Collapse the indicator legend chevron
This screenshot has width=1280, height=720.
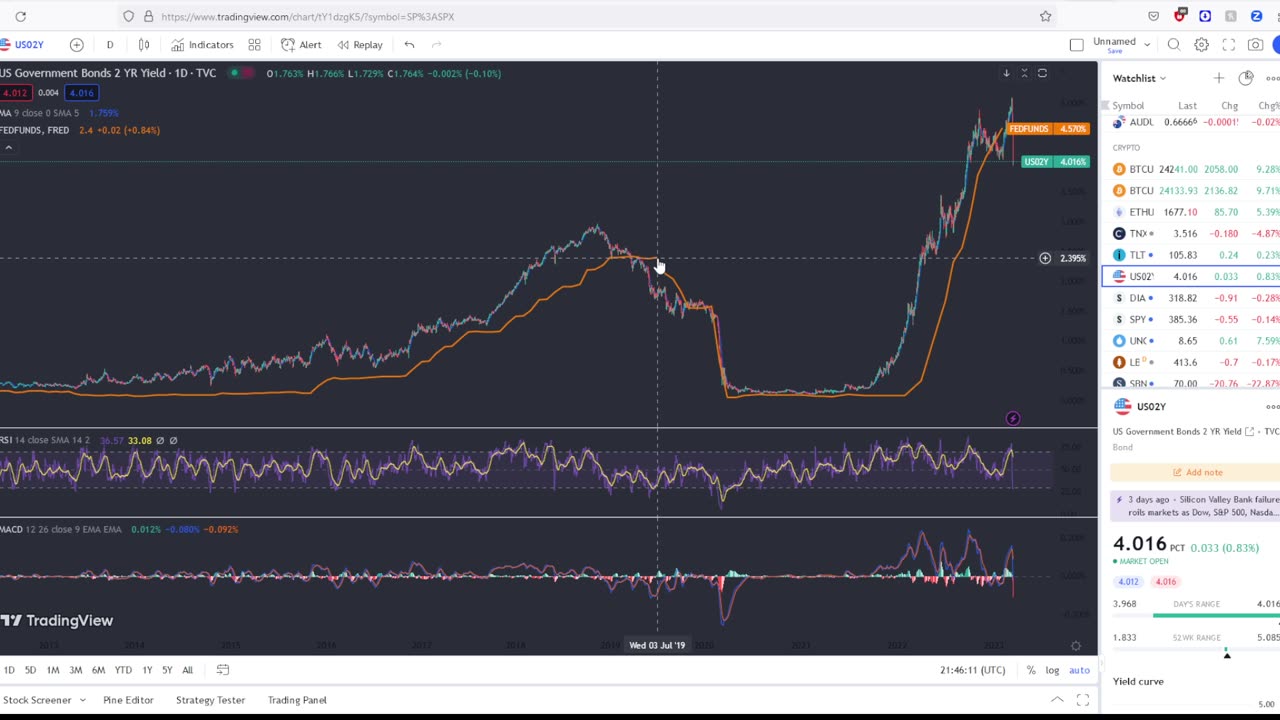8,148
